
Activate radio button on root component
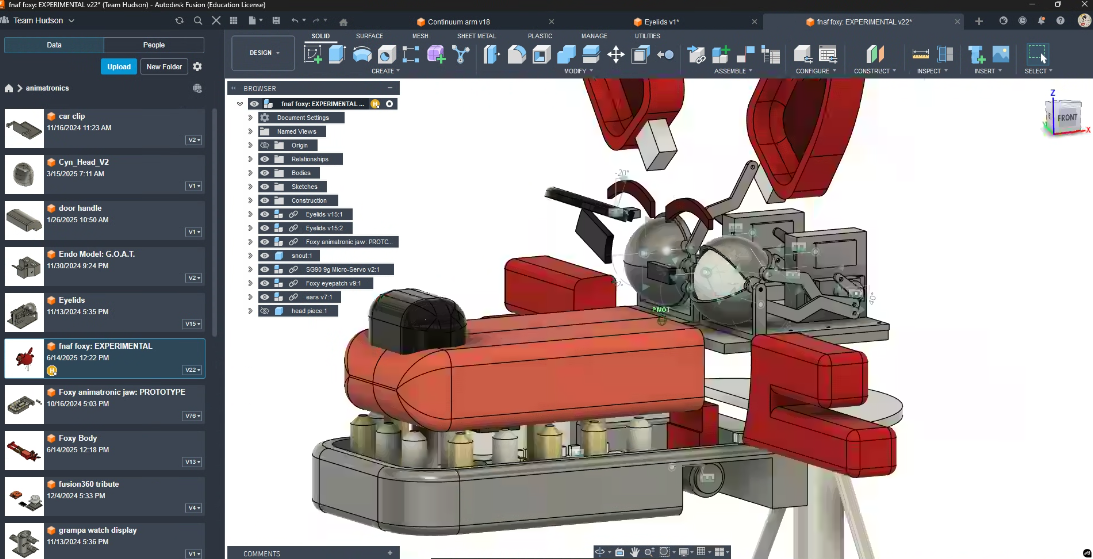[x=390, y=104]
